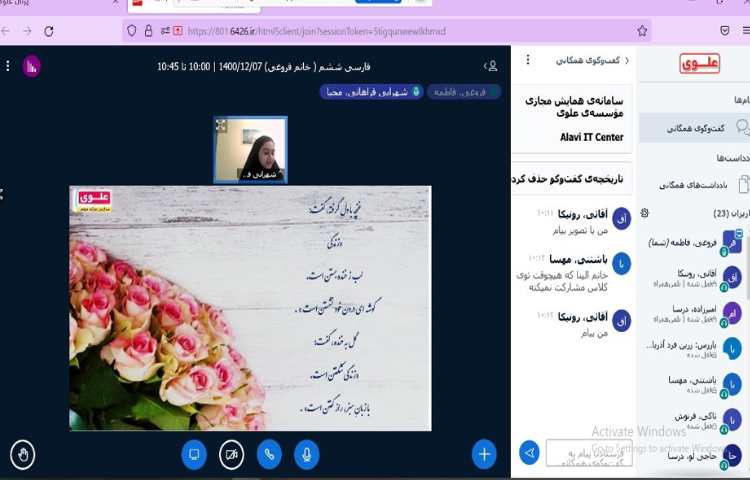
Task: Select user Aghaei Ronika in list
Action: click(x=690, y=277)
